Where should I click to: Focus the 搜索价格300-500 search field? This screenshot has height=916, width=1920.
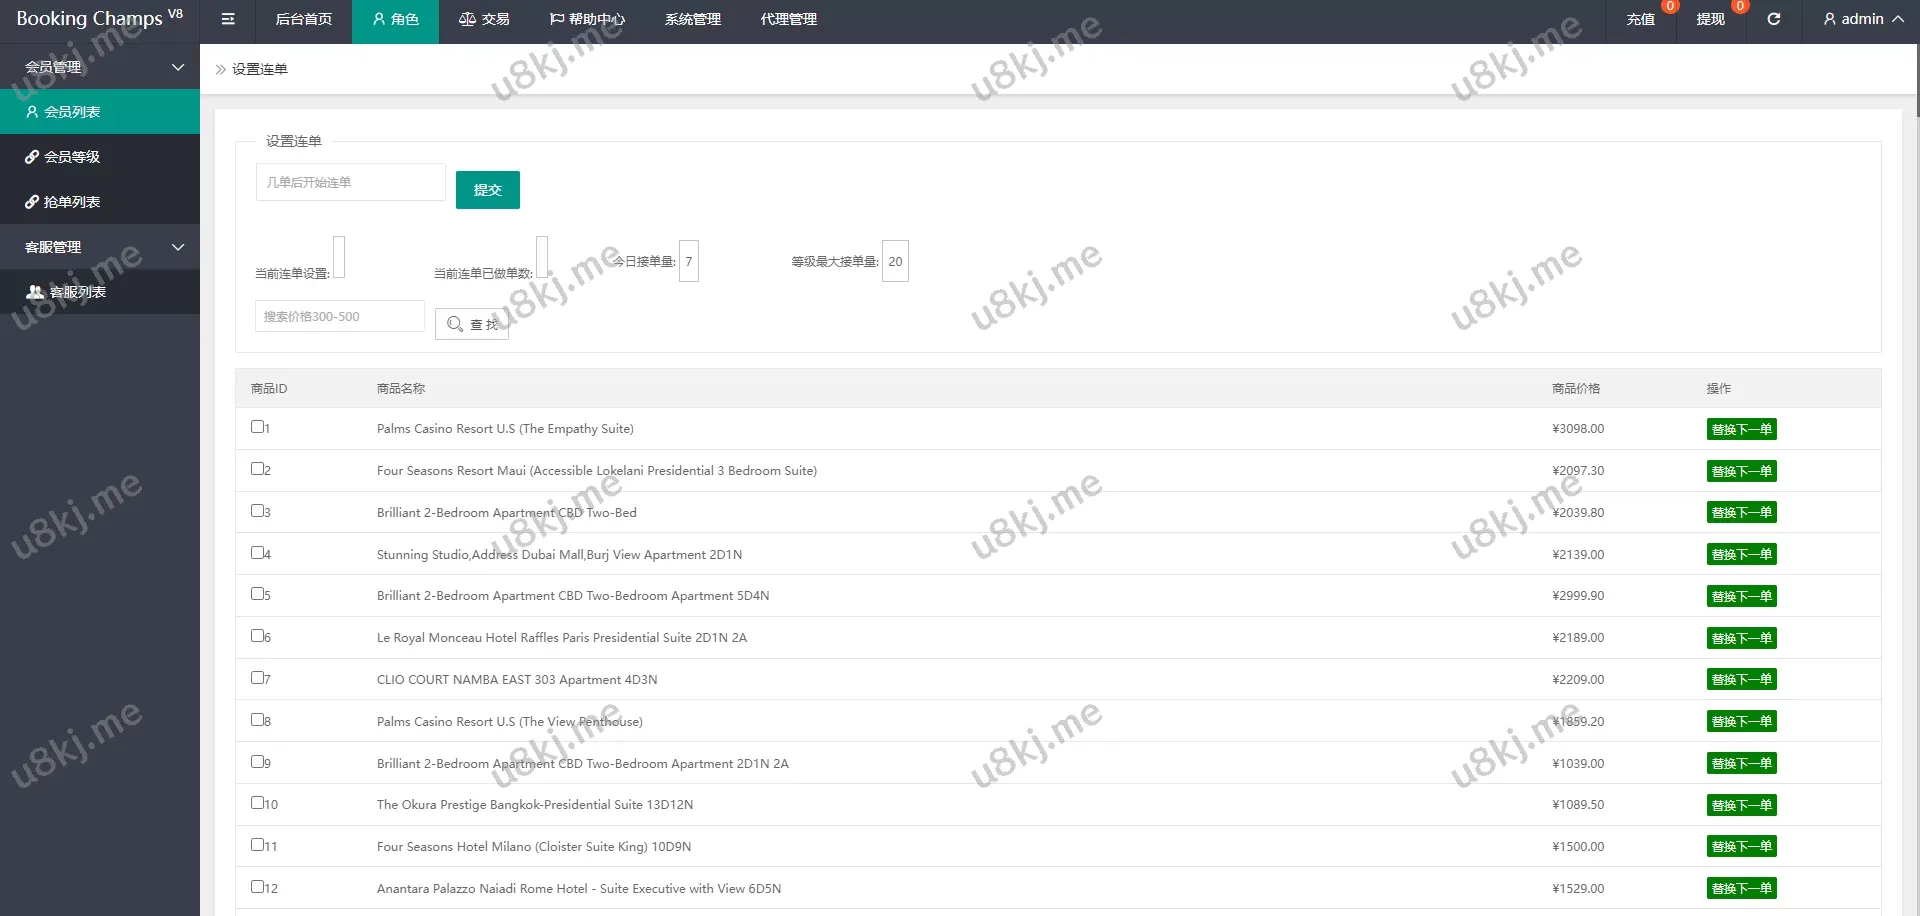(340, 316)
